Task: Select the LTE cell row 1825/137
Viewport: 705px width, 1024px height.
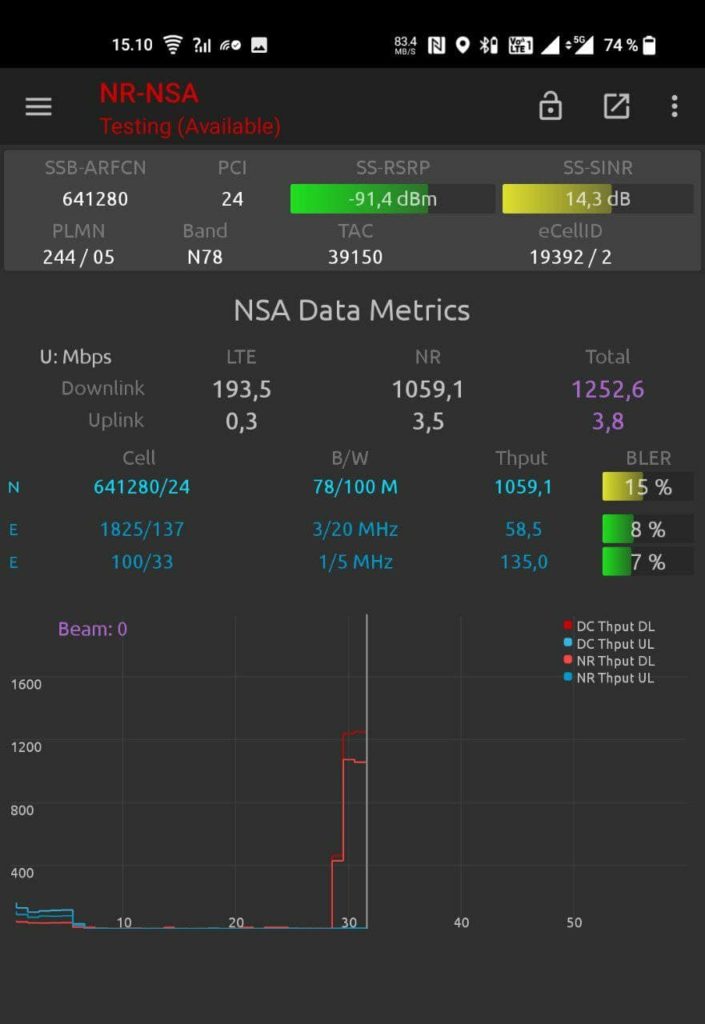Action: [x=141, y=529]
